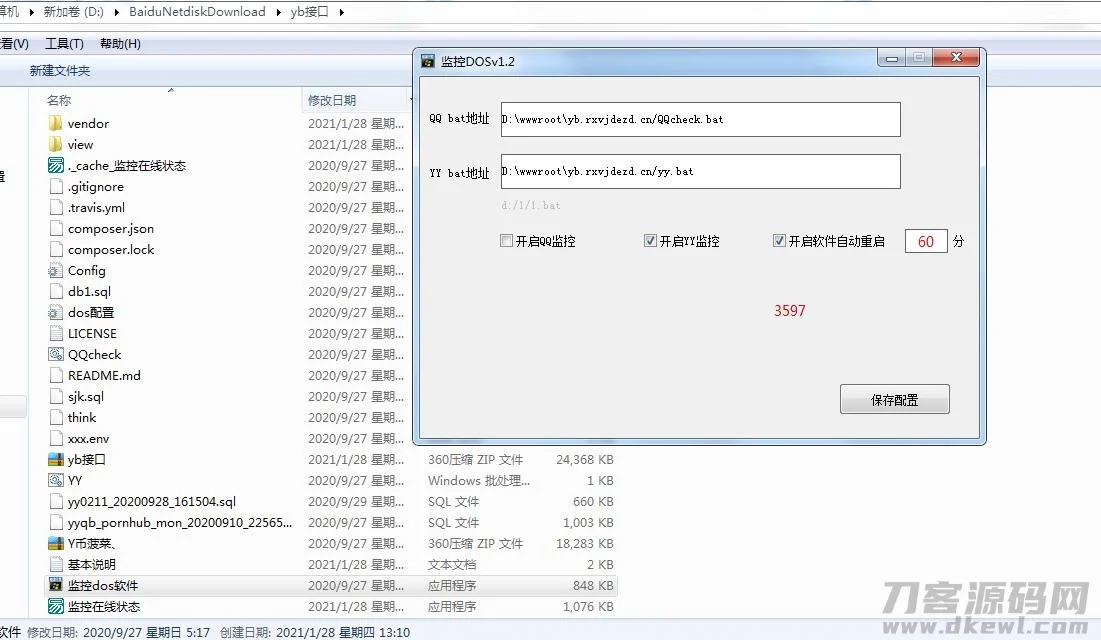Open the 工具(T) menu

63,44
